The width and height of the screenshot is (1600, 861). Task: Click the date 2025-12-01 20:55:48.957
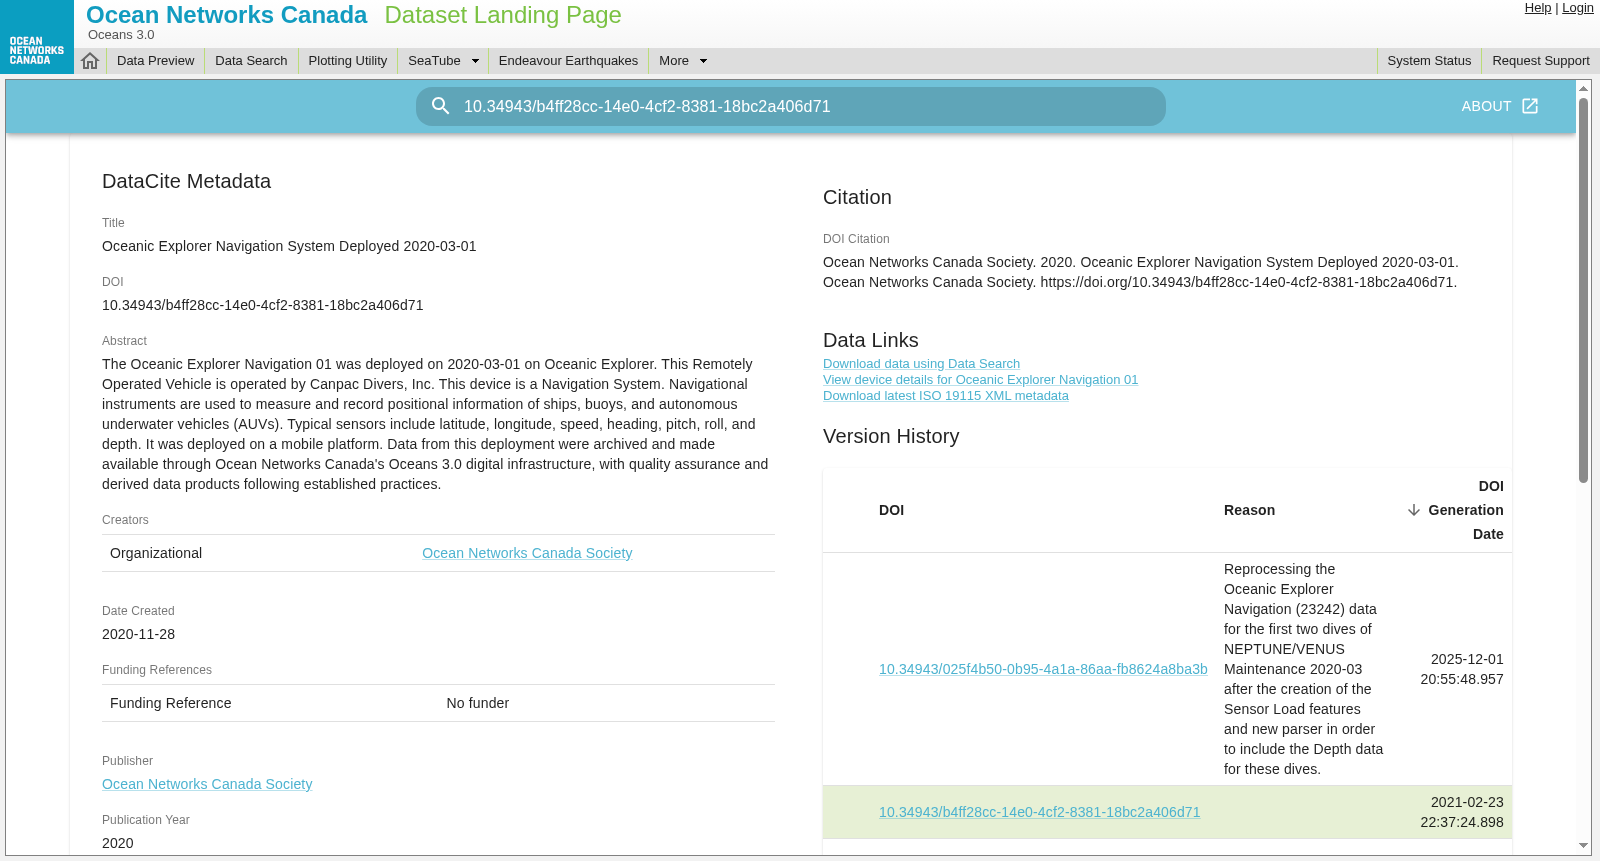1461,669
